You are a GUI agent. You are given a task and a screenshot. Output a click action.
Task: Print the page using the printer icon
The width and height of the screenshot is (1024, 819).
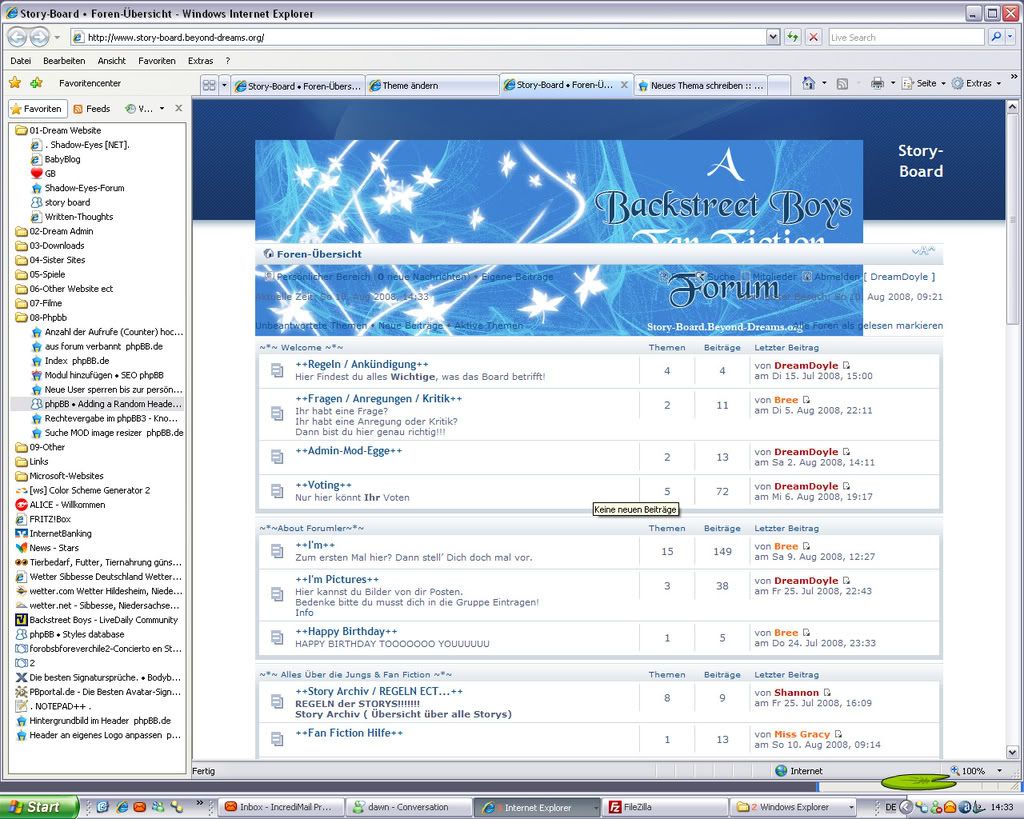pos(877,83)
